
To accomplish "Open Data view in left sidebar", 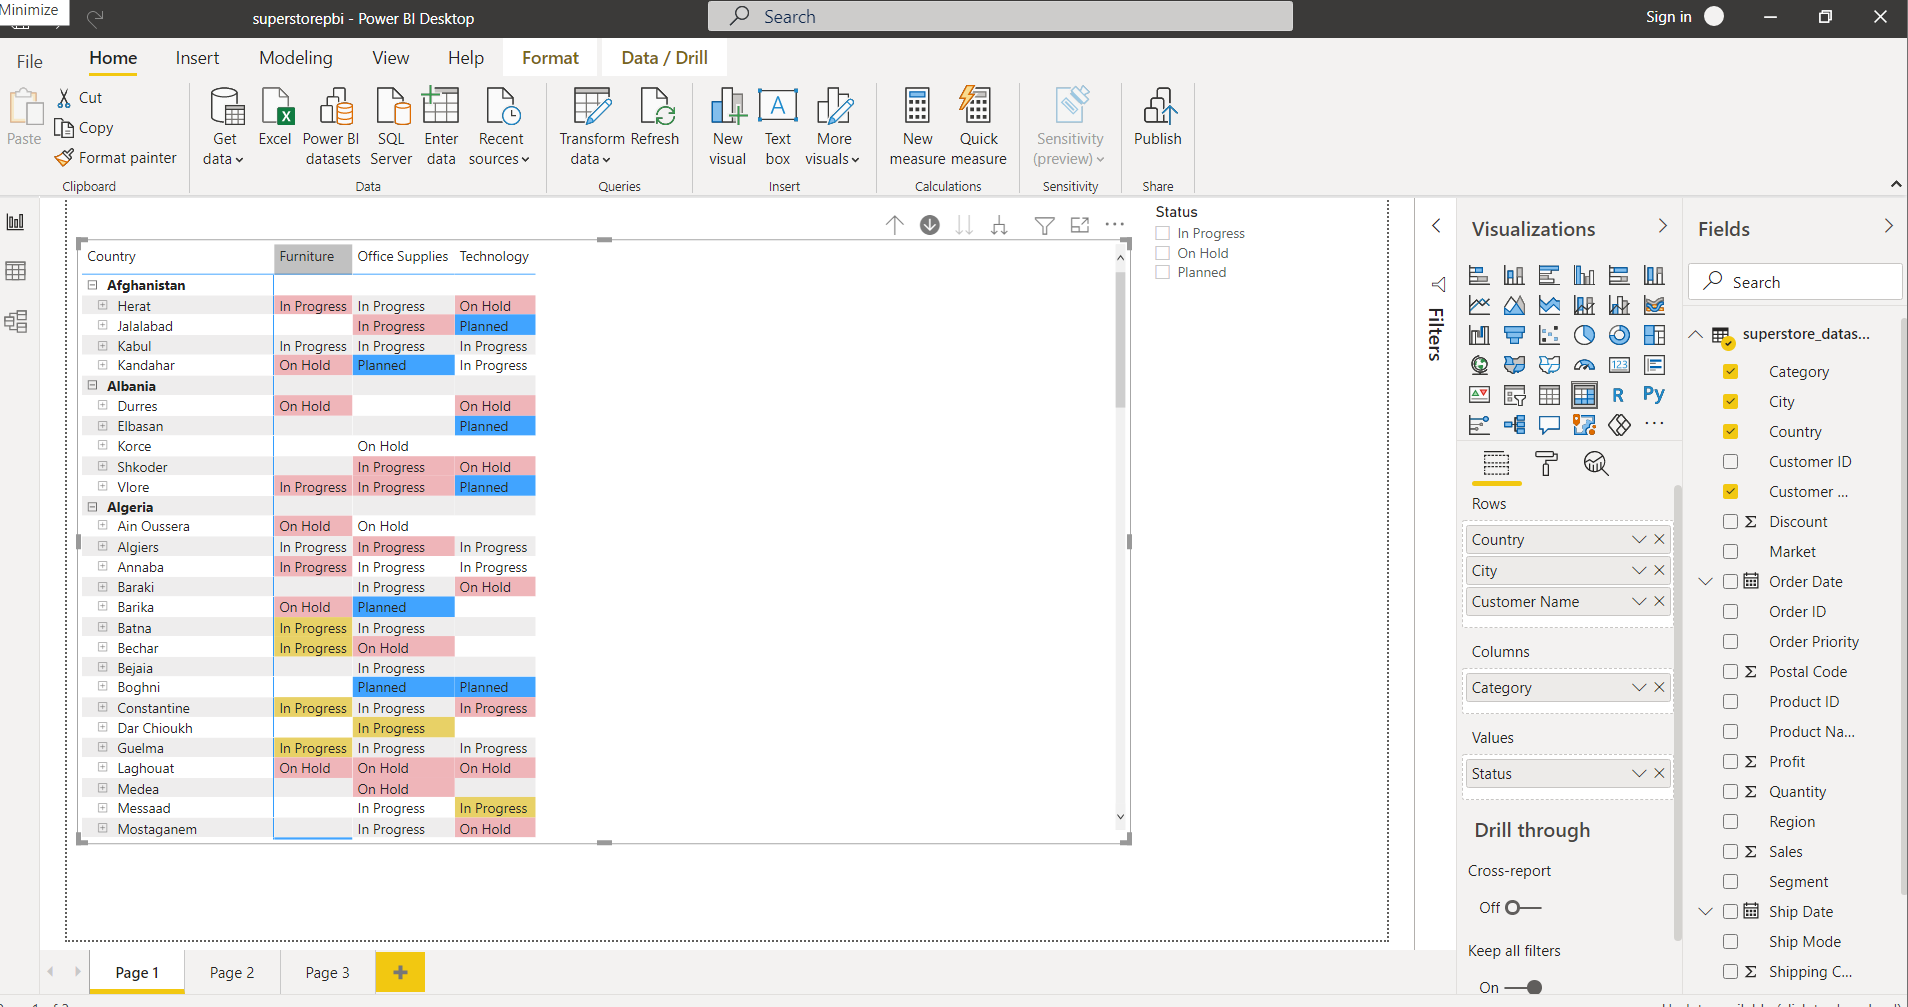I will point(16,271).
